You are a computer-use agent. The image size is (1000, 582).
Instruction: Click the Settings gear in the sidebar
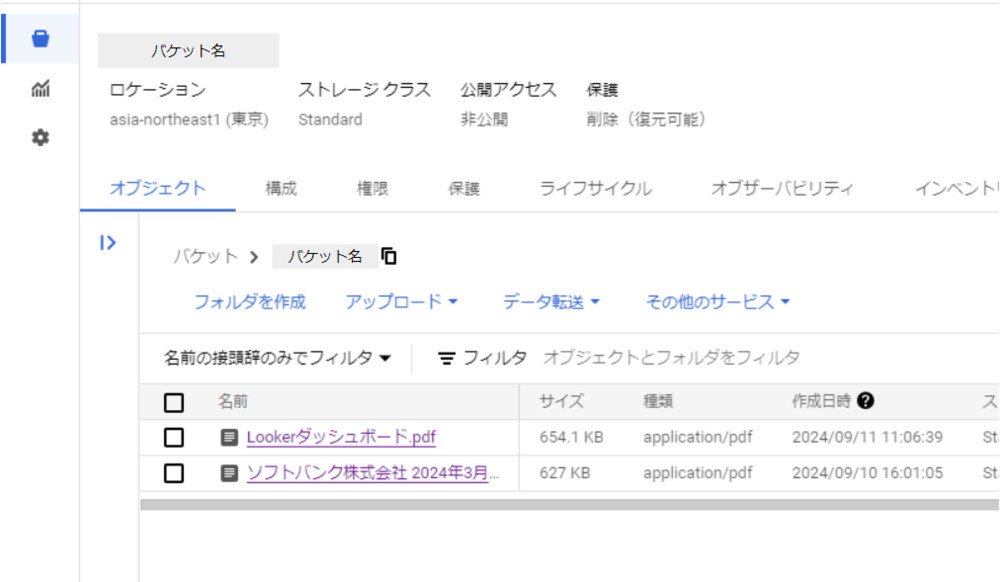(x=39, y=138)
